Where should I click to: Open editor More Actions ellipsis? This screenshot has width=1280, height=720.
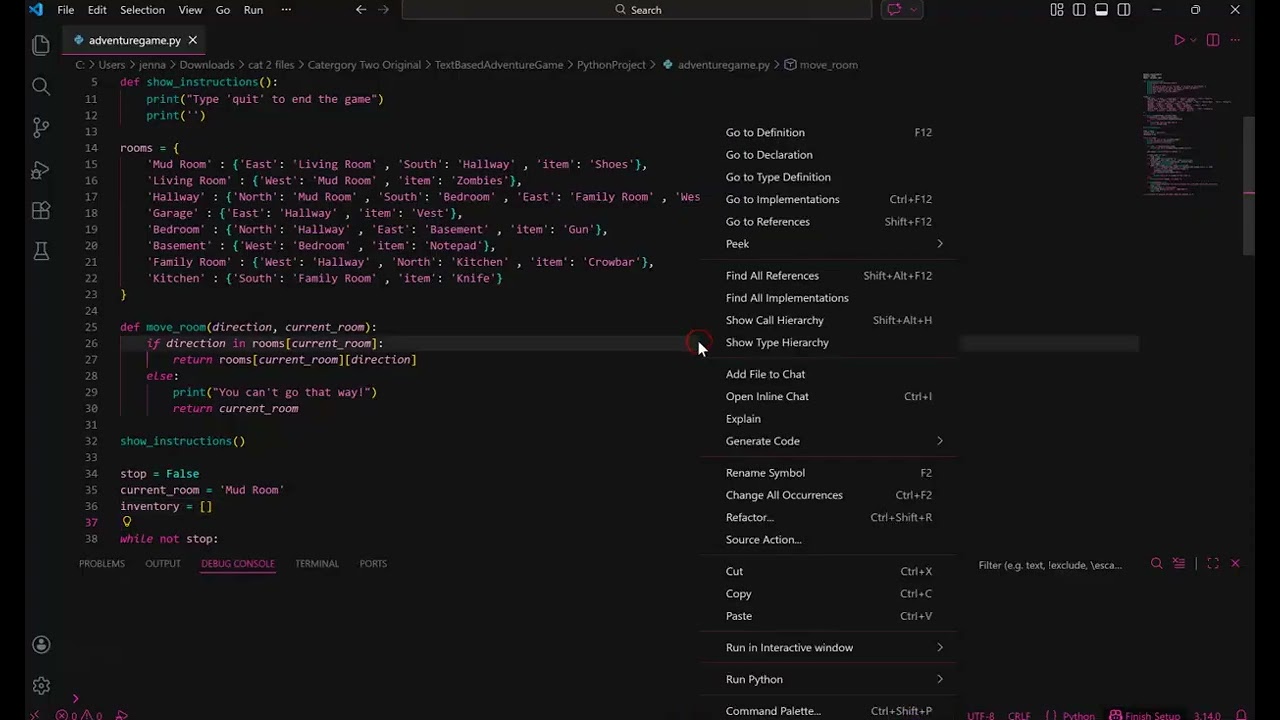(1235, 40)
